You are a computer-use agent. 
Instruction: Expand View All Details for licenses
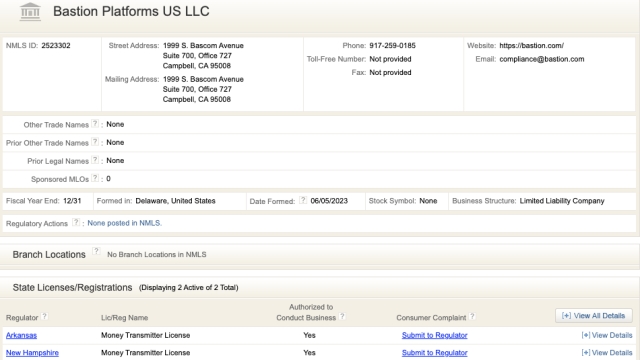point(593,316)
